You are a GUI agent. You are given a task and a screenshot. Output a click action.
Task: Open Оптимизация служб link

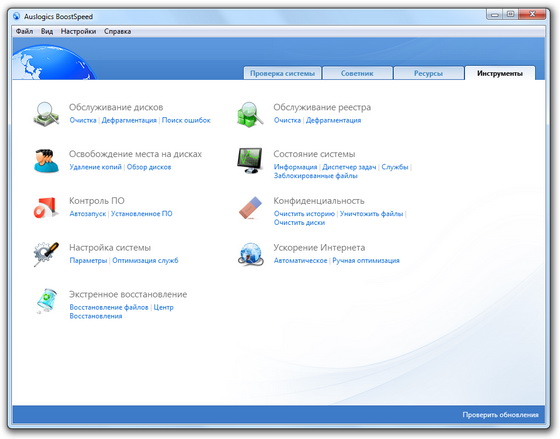click(x=145, y=260)
